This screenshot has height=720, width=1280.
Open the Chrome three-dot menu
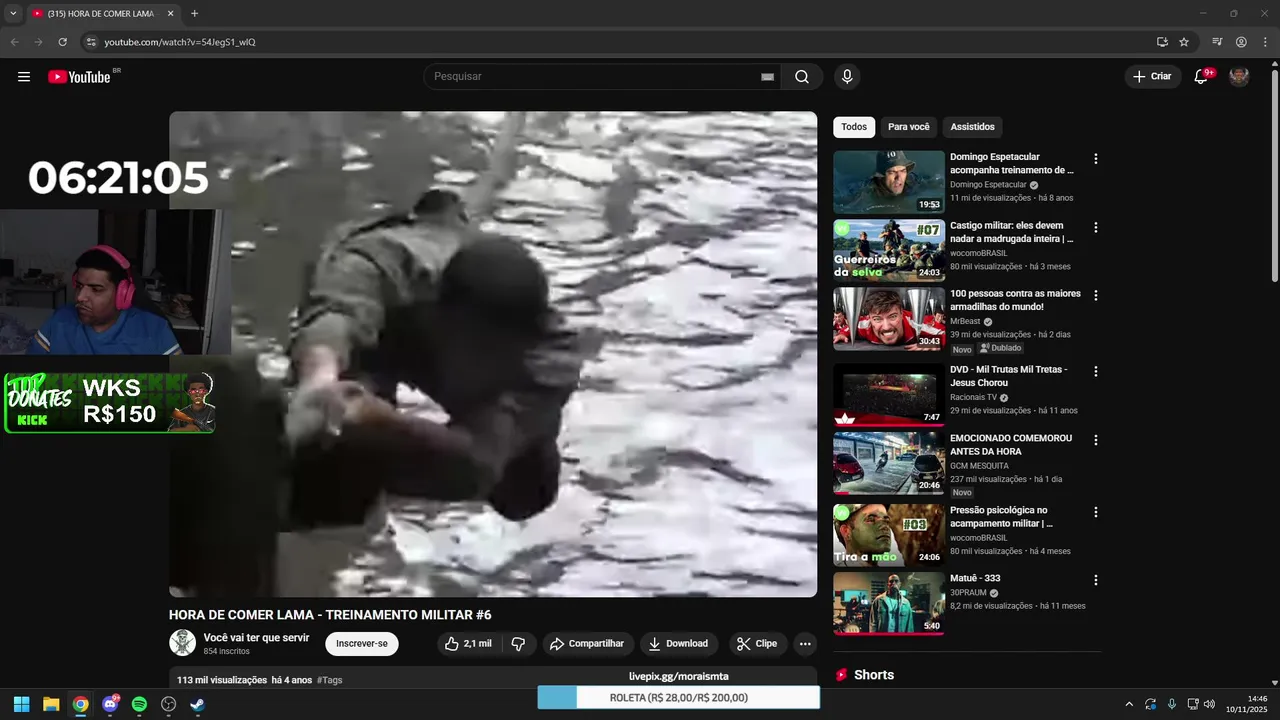(x=1265, y=42)
